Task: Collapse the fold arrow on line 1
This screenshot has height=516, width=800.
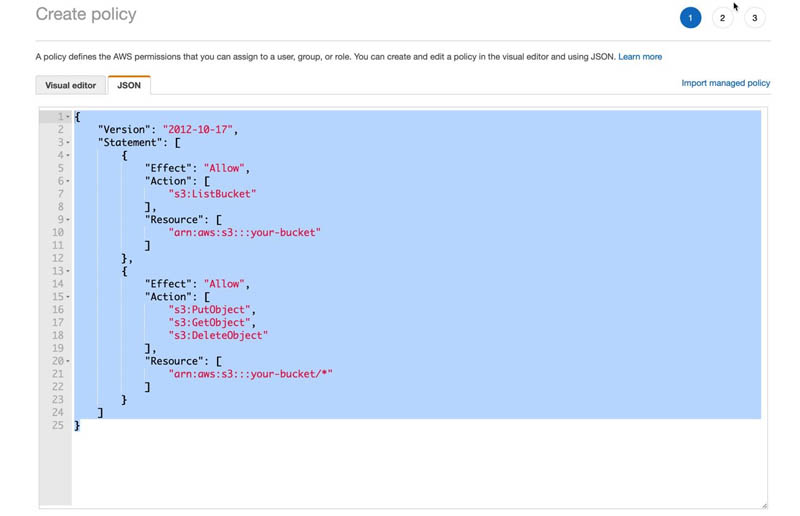Action: coord(68,117)
